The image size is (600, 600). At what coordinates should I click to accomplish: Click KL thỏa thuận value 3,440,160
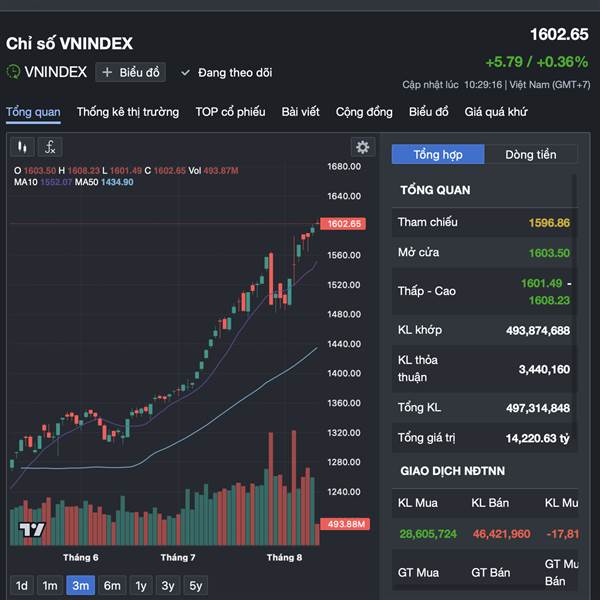point(544,369)
